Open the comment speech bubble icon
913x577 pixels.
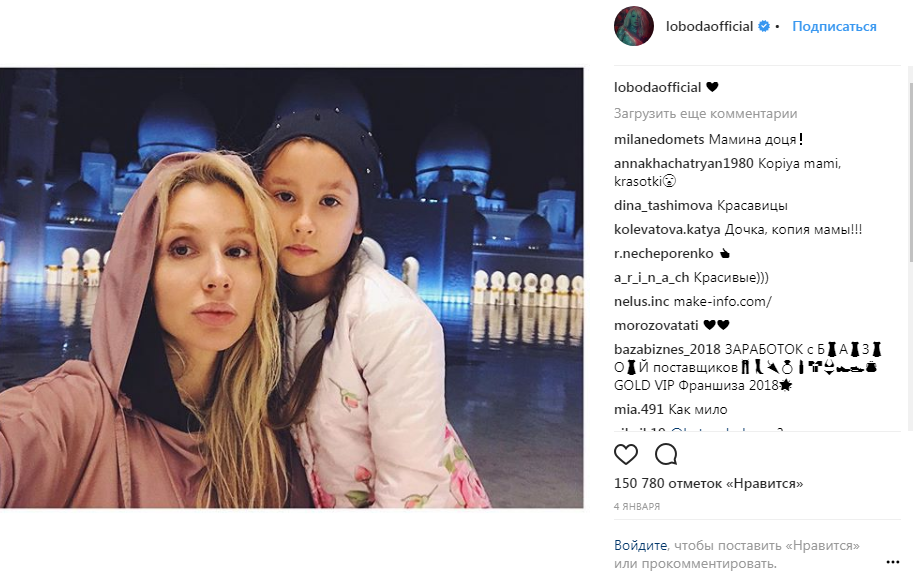click(666, 454)
